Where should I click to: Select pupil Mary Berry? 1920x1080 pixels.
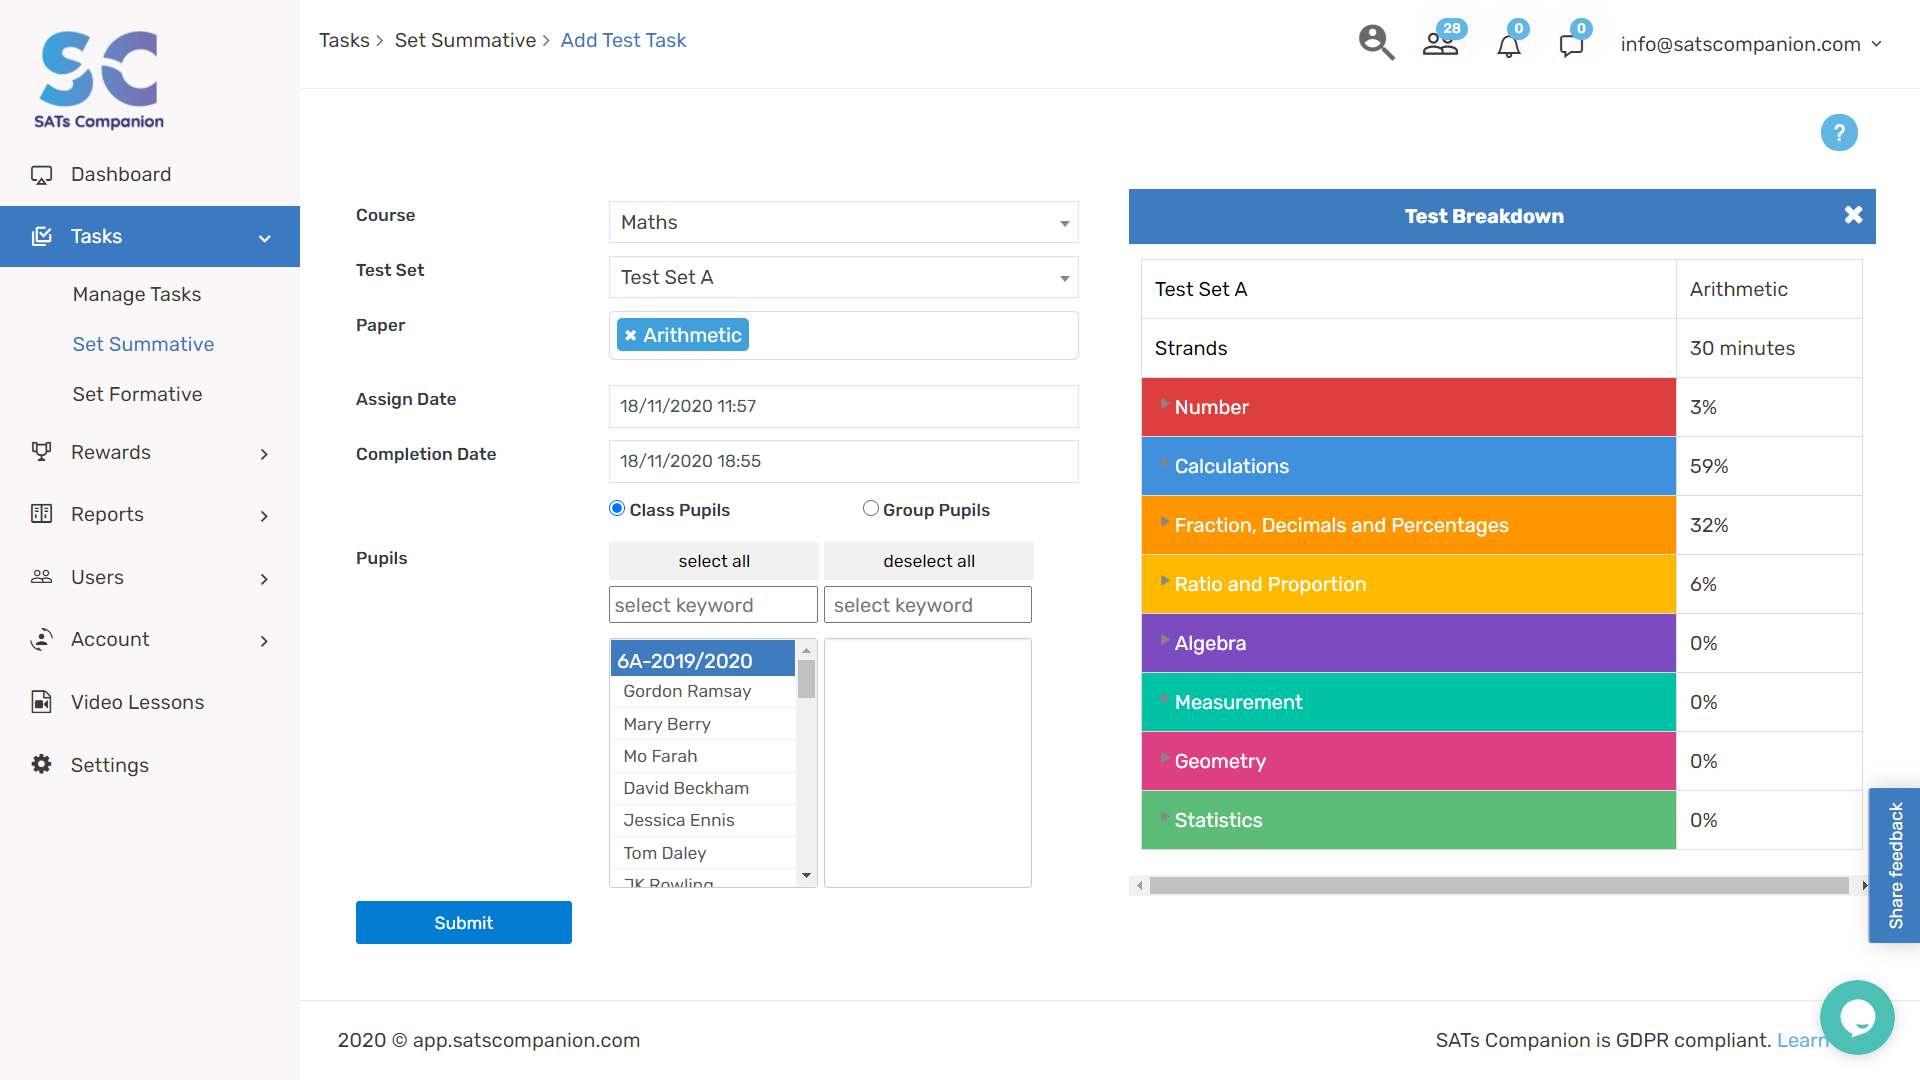coord(703,724)
